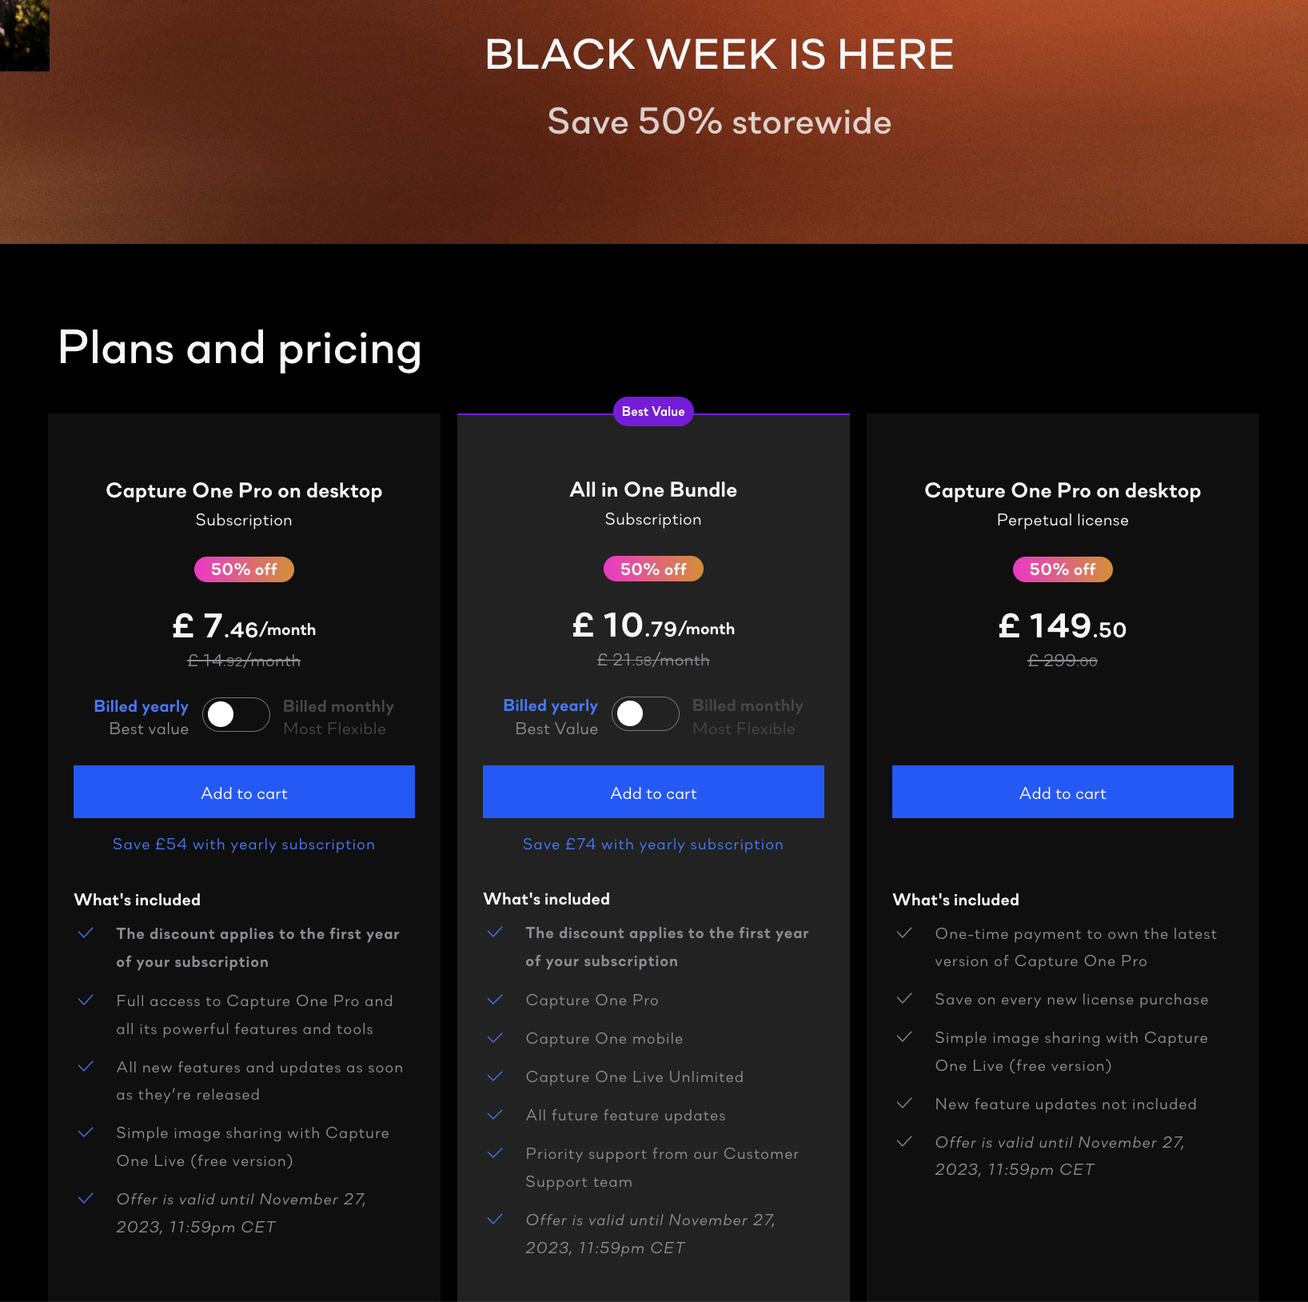Viewport: 1308px width, 1302px height.
Task: Add Capture One Pro subscription to cart
Action: (244, 792)
